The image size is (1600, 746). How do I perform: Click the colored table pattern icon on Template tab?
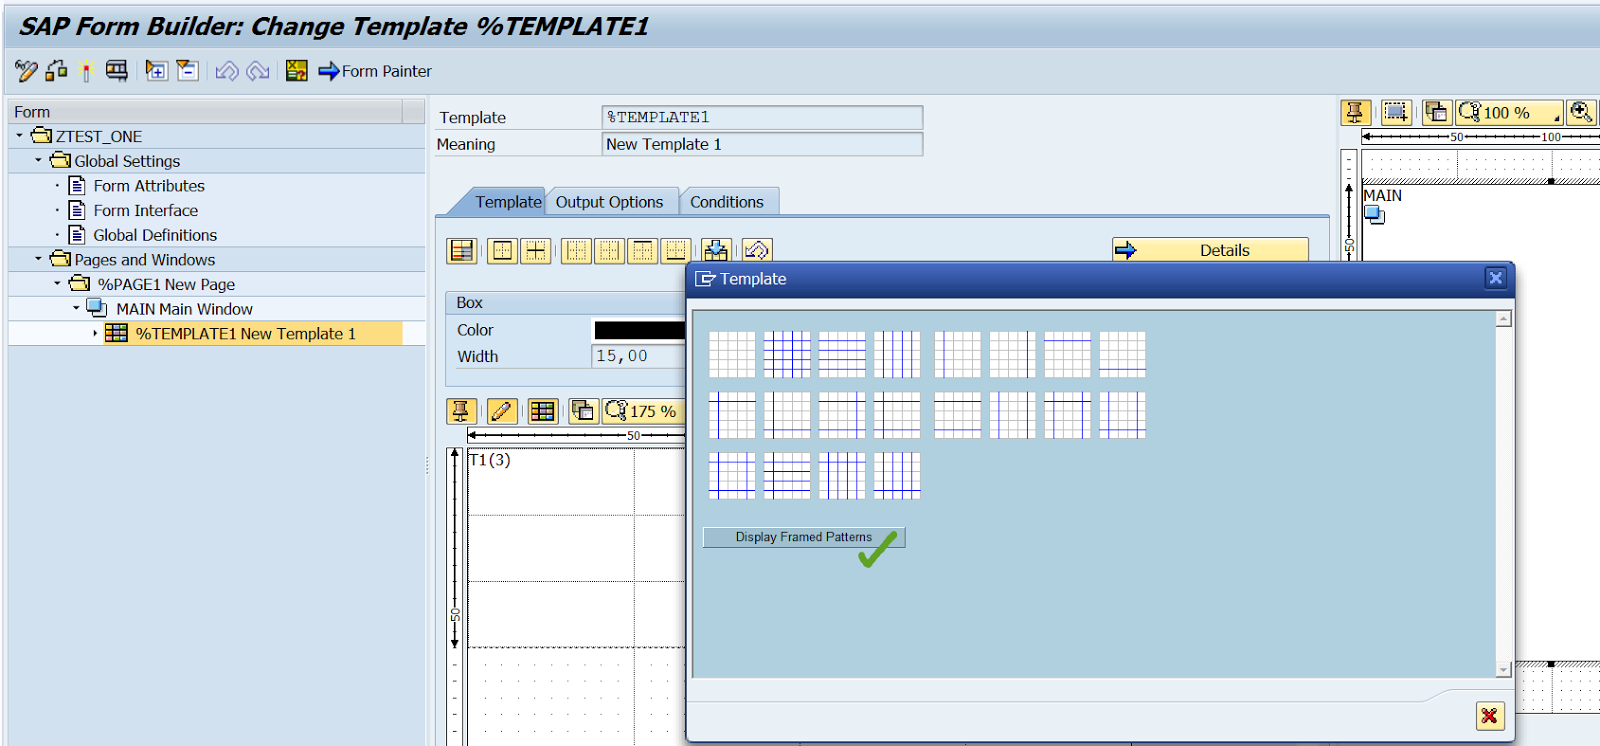click(462, 250)
